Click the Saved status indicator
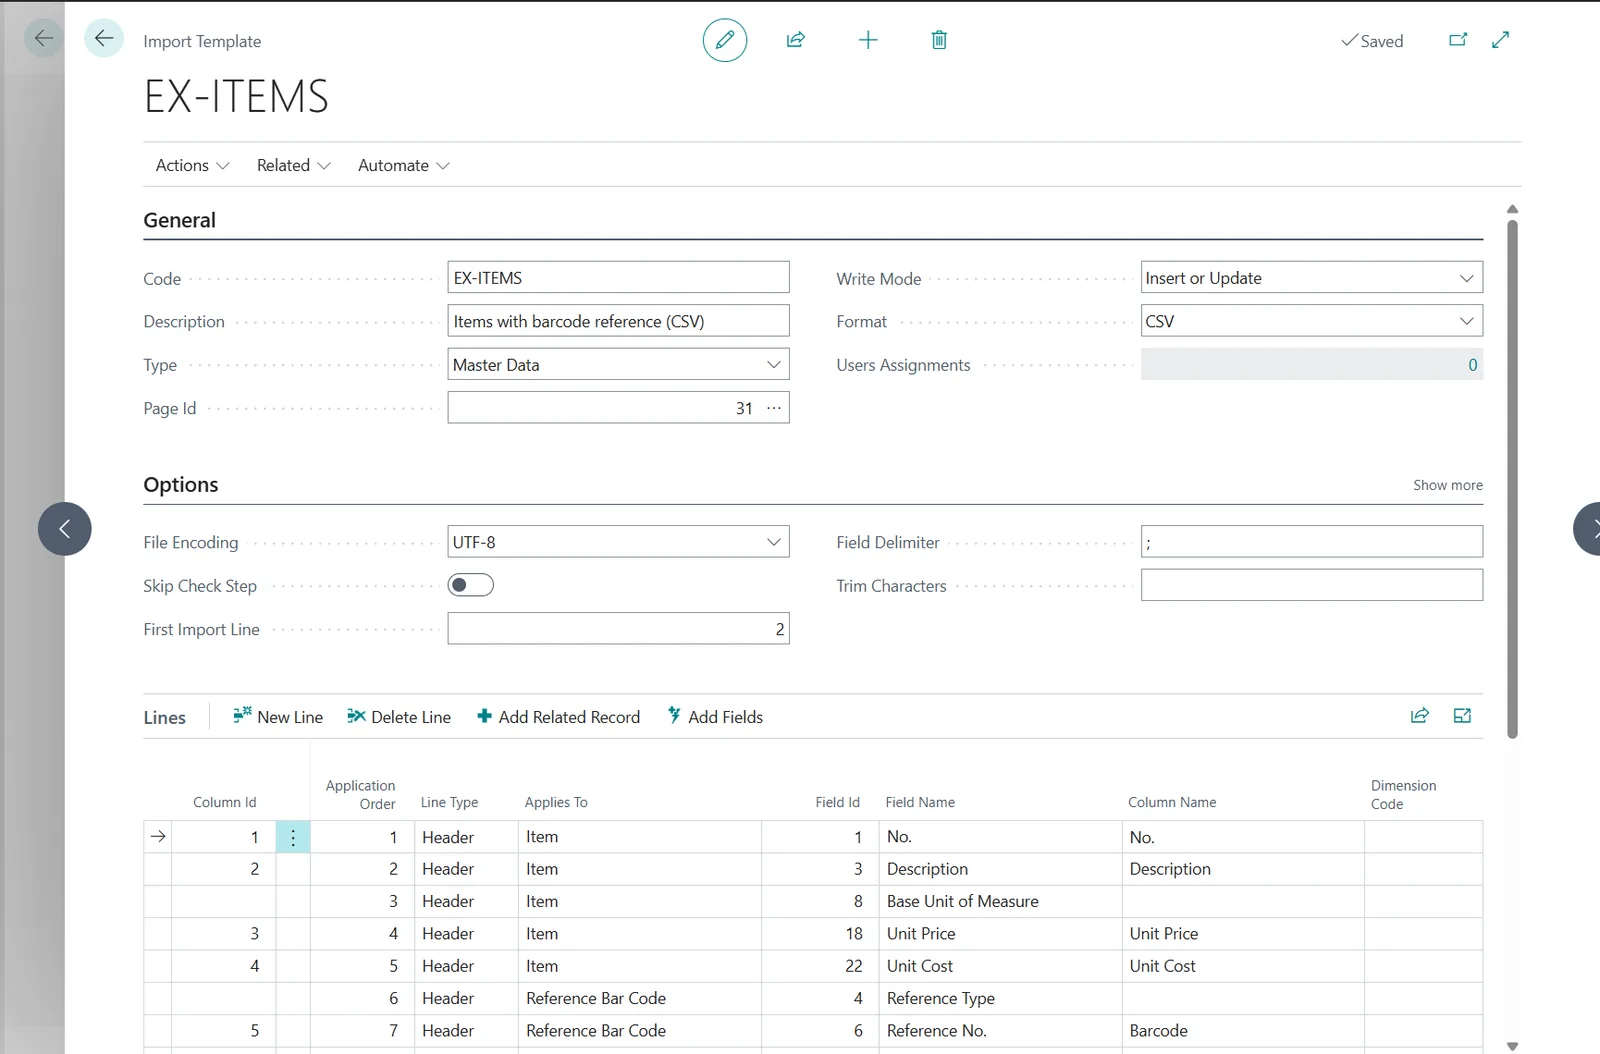The image size is (1600, 1054). click(1372, 41)
